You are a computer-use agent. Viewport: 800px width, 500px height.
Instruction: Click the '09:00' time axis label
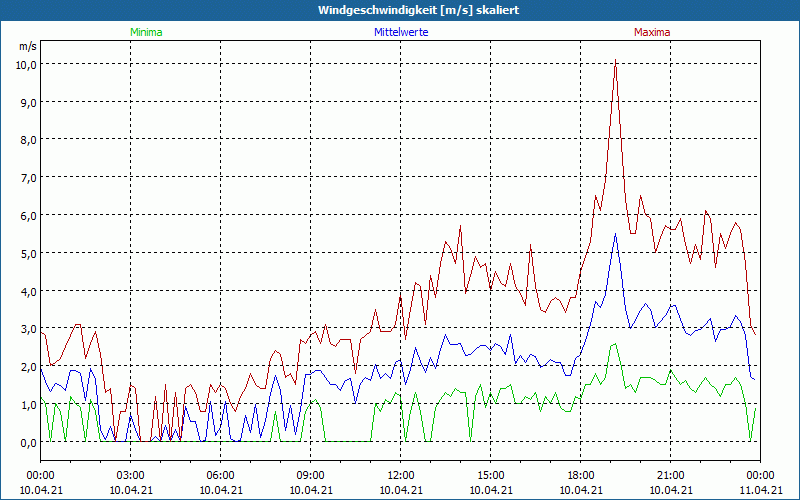click(x=311, y=476)
